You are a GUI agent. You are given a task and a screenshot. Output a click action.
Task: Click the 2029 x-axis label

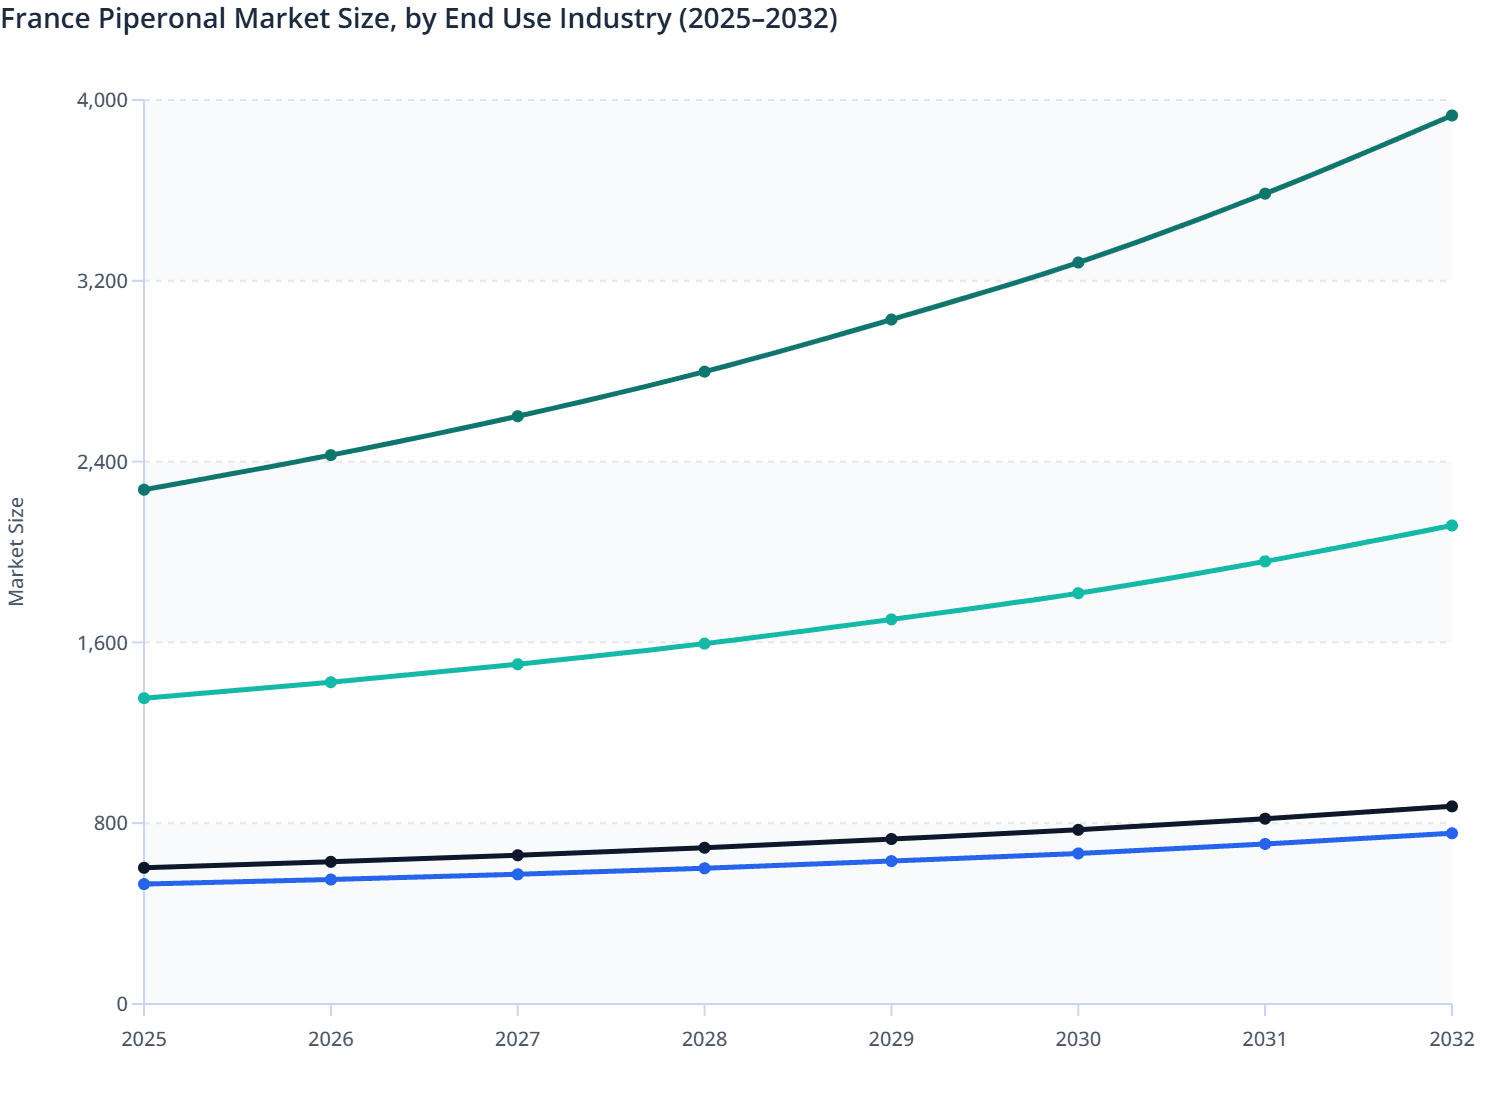click(891, 1040)
